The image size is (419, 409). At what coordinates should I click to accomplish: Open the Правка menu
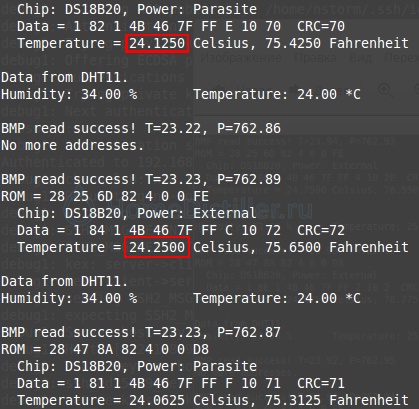[x=315, y=58]
